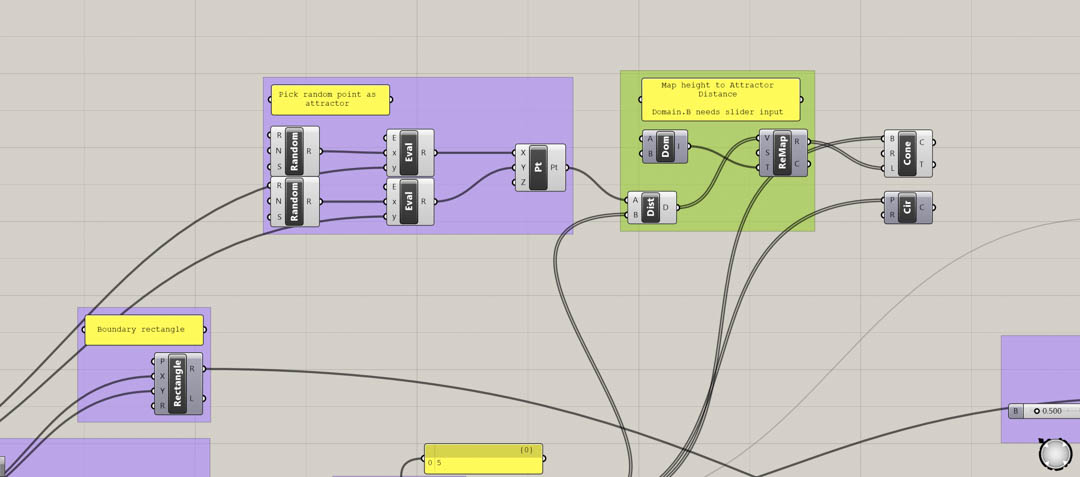Select the ReMap component
1080x477 pixels.
click(782, 153)
